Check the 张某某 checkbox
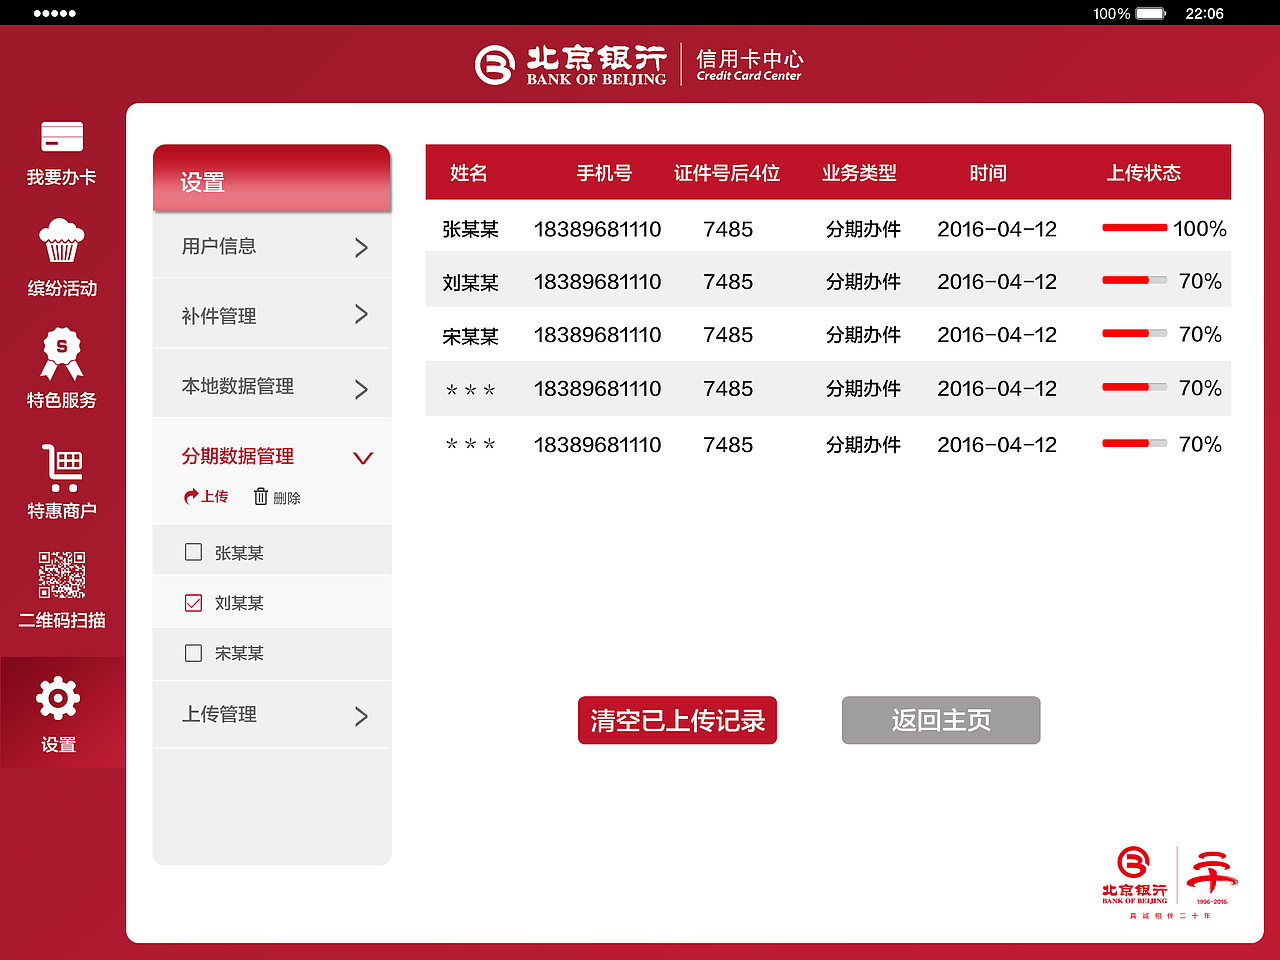The image size is (1280, 960). (193, 551)
